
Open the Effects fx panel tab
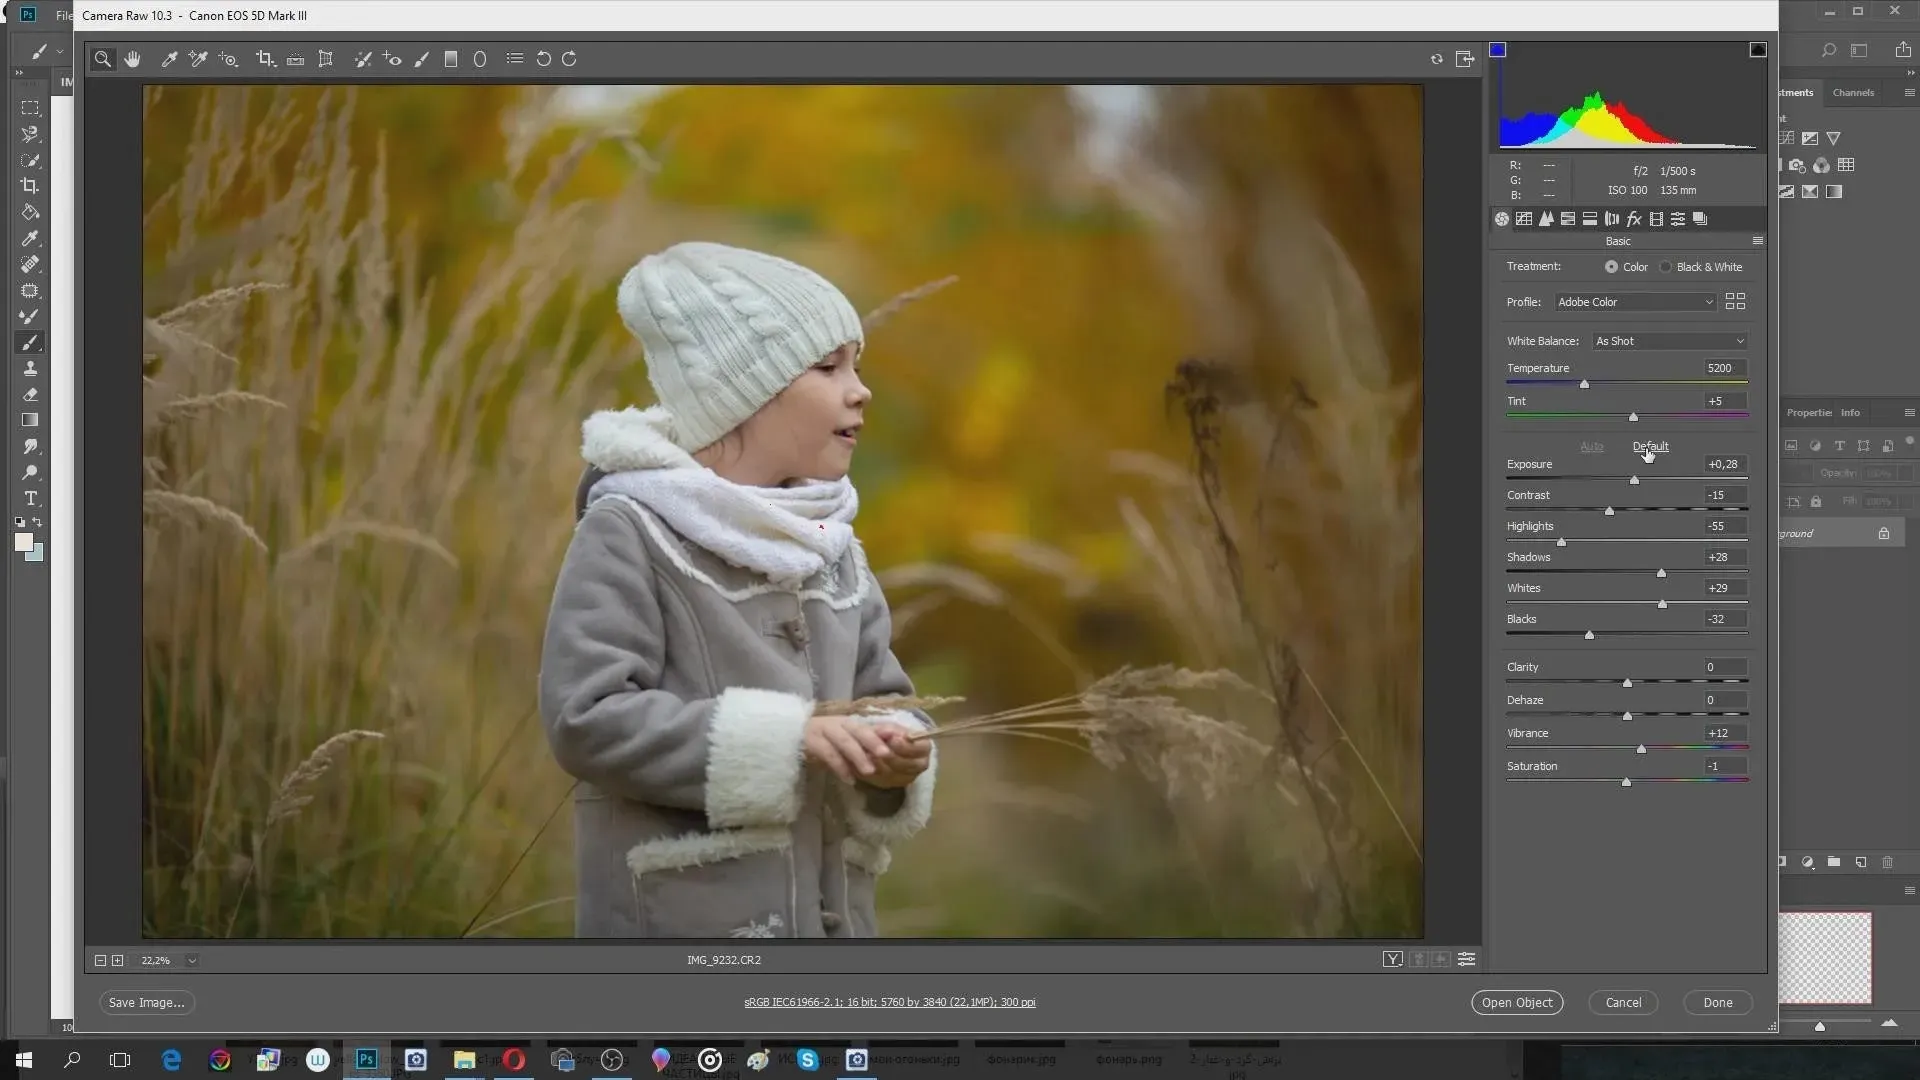[x=1634, y=219]
